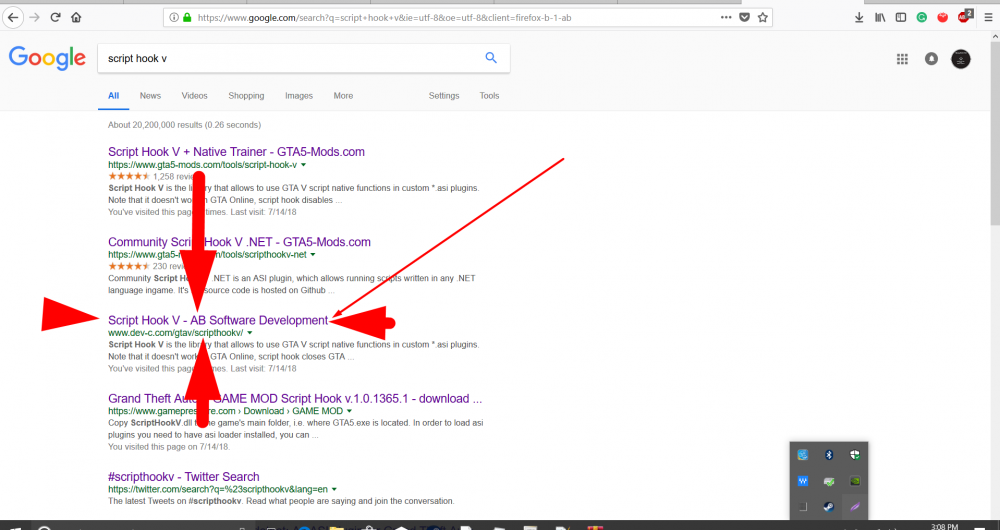Screen dimensions: 1000x530
Task: Click the taskbar clock showing 3:08 PM
Action: click(x=945, y=526)
